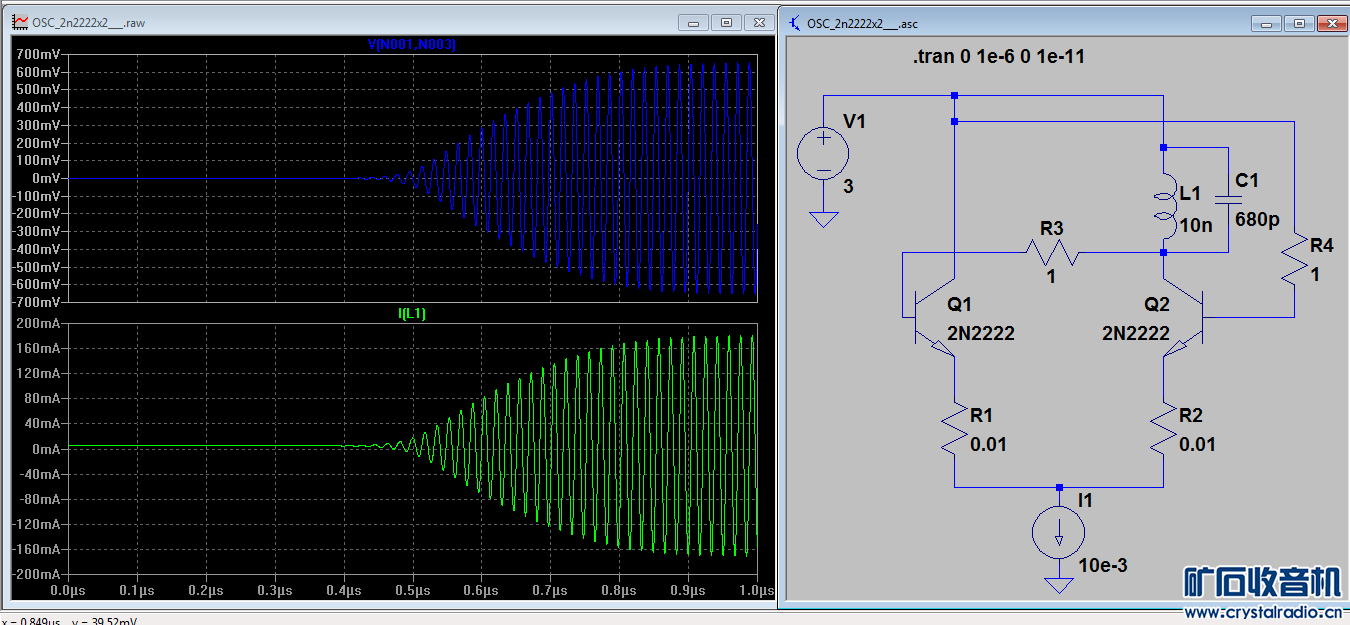Click the I(L1) trace label
Screen dimensions: 1350x625
(412, 314)
